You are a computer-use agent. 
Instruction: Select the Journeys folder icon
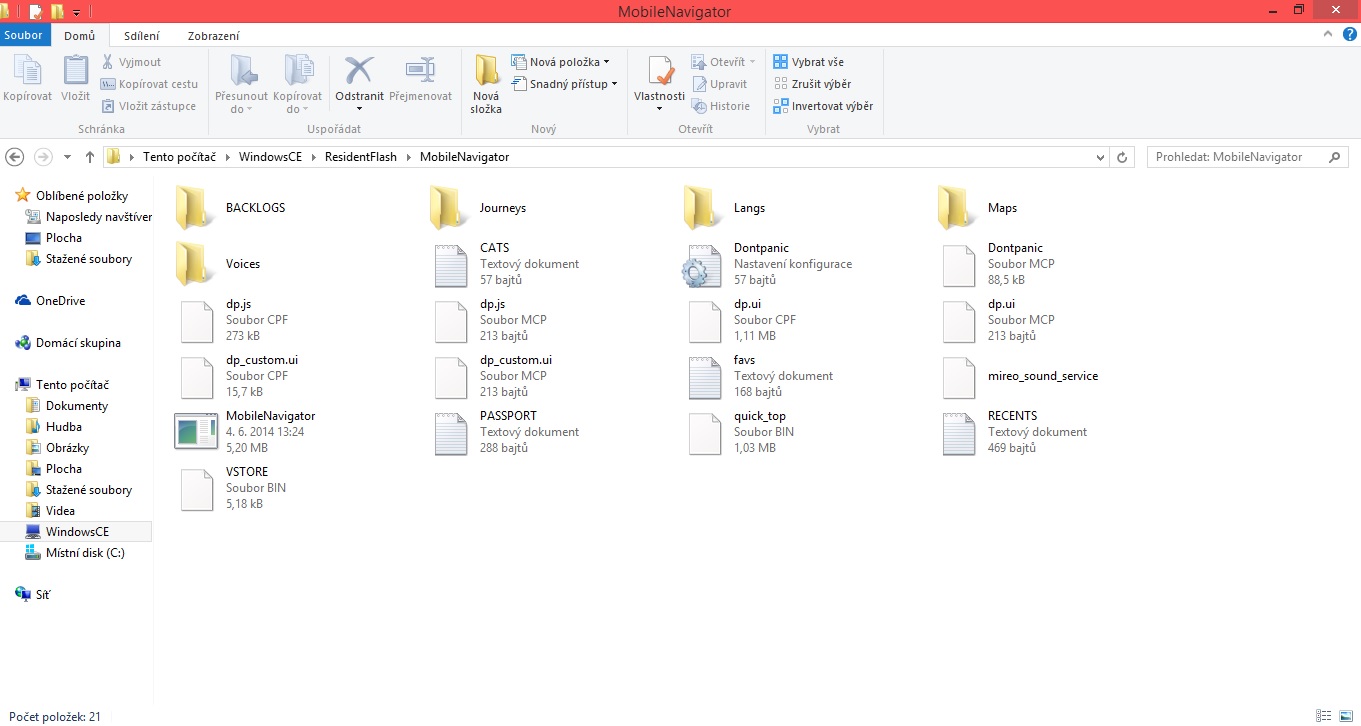(x=448, y=208)
